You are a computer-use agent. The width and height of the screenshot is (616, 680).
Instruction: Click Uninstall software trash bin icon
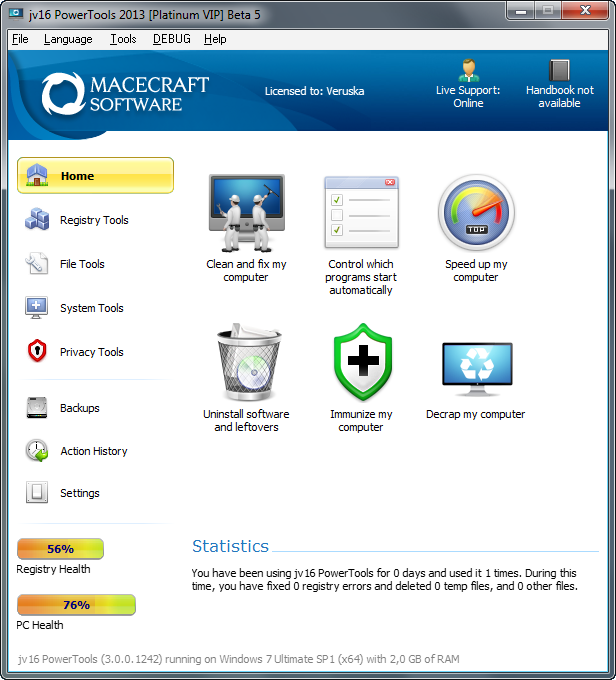tap(249, 362)
